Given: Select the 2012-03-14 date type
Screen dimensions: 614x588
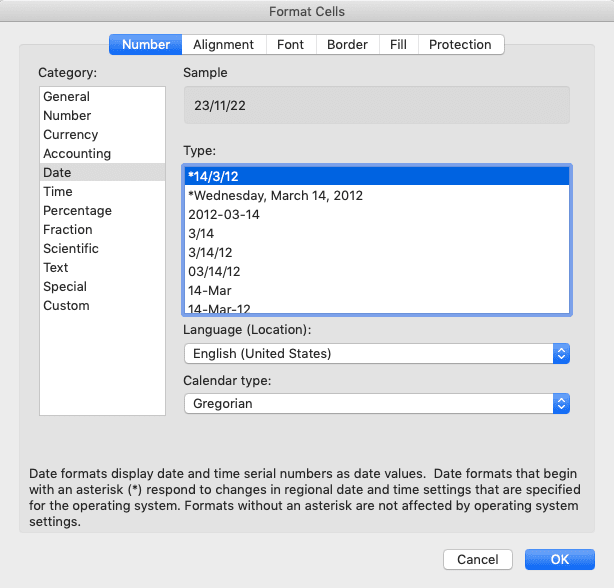Looking at the screenshot, I should point(377,214).
